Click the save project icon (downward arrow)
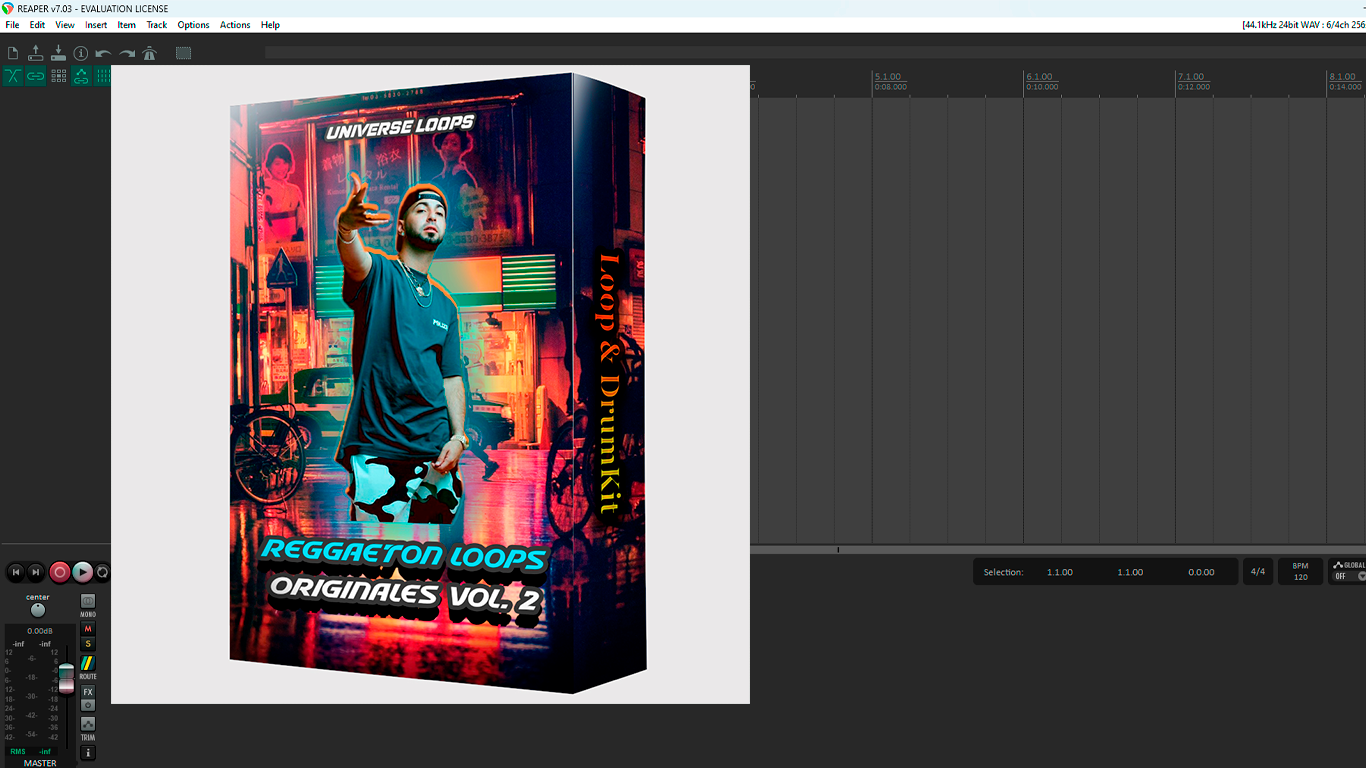1366x768 pixels. [x=58, y=53]
